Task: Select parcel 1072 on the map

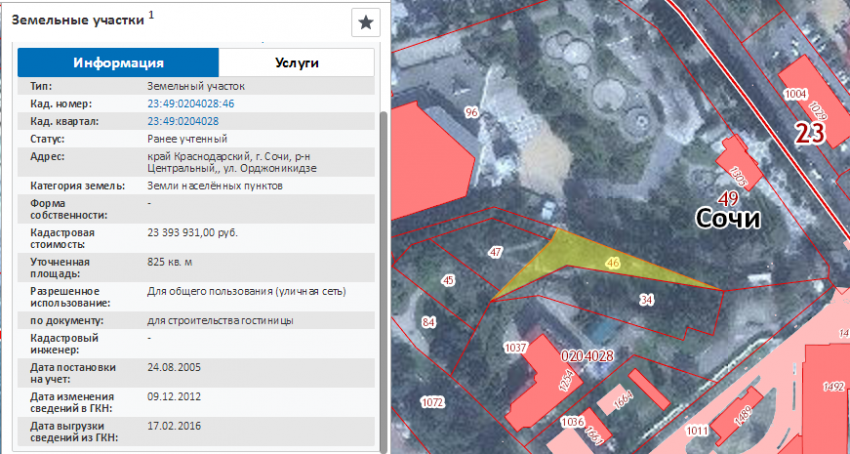Action: tap(432, 403)
